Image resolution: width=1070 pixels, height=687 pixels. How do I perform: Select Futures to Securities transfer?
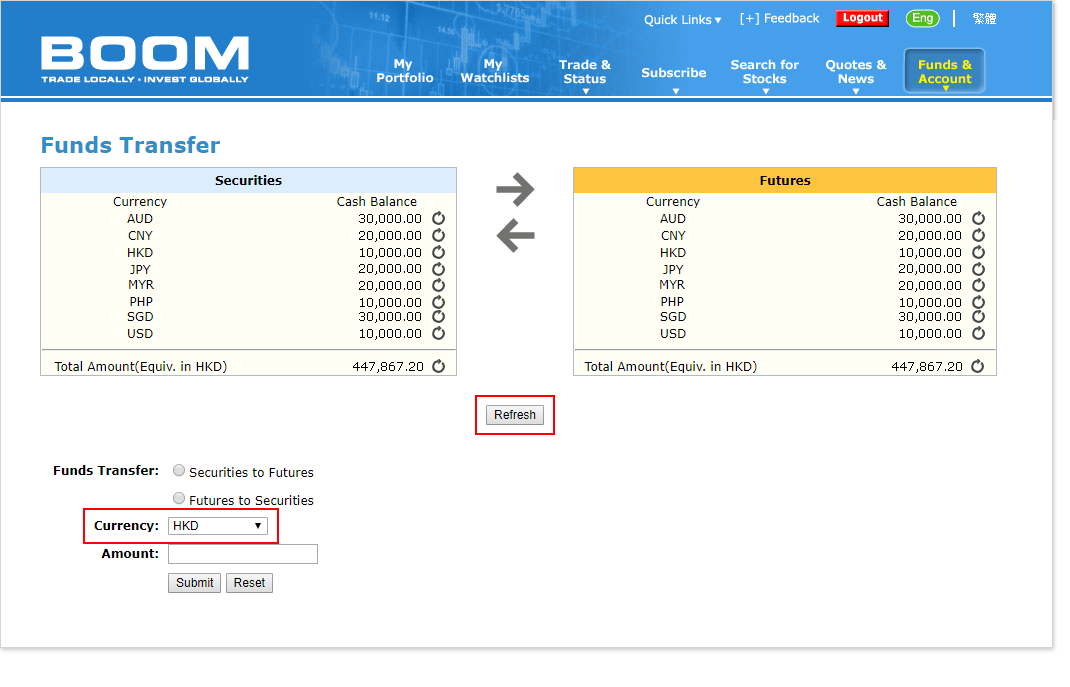tap(179, 498)
